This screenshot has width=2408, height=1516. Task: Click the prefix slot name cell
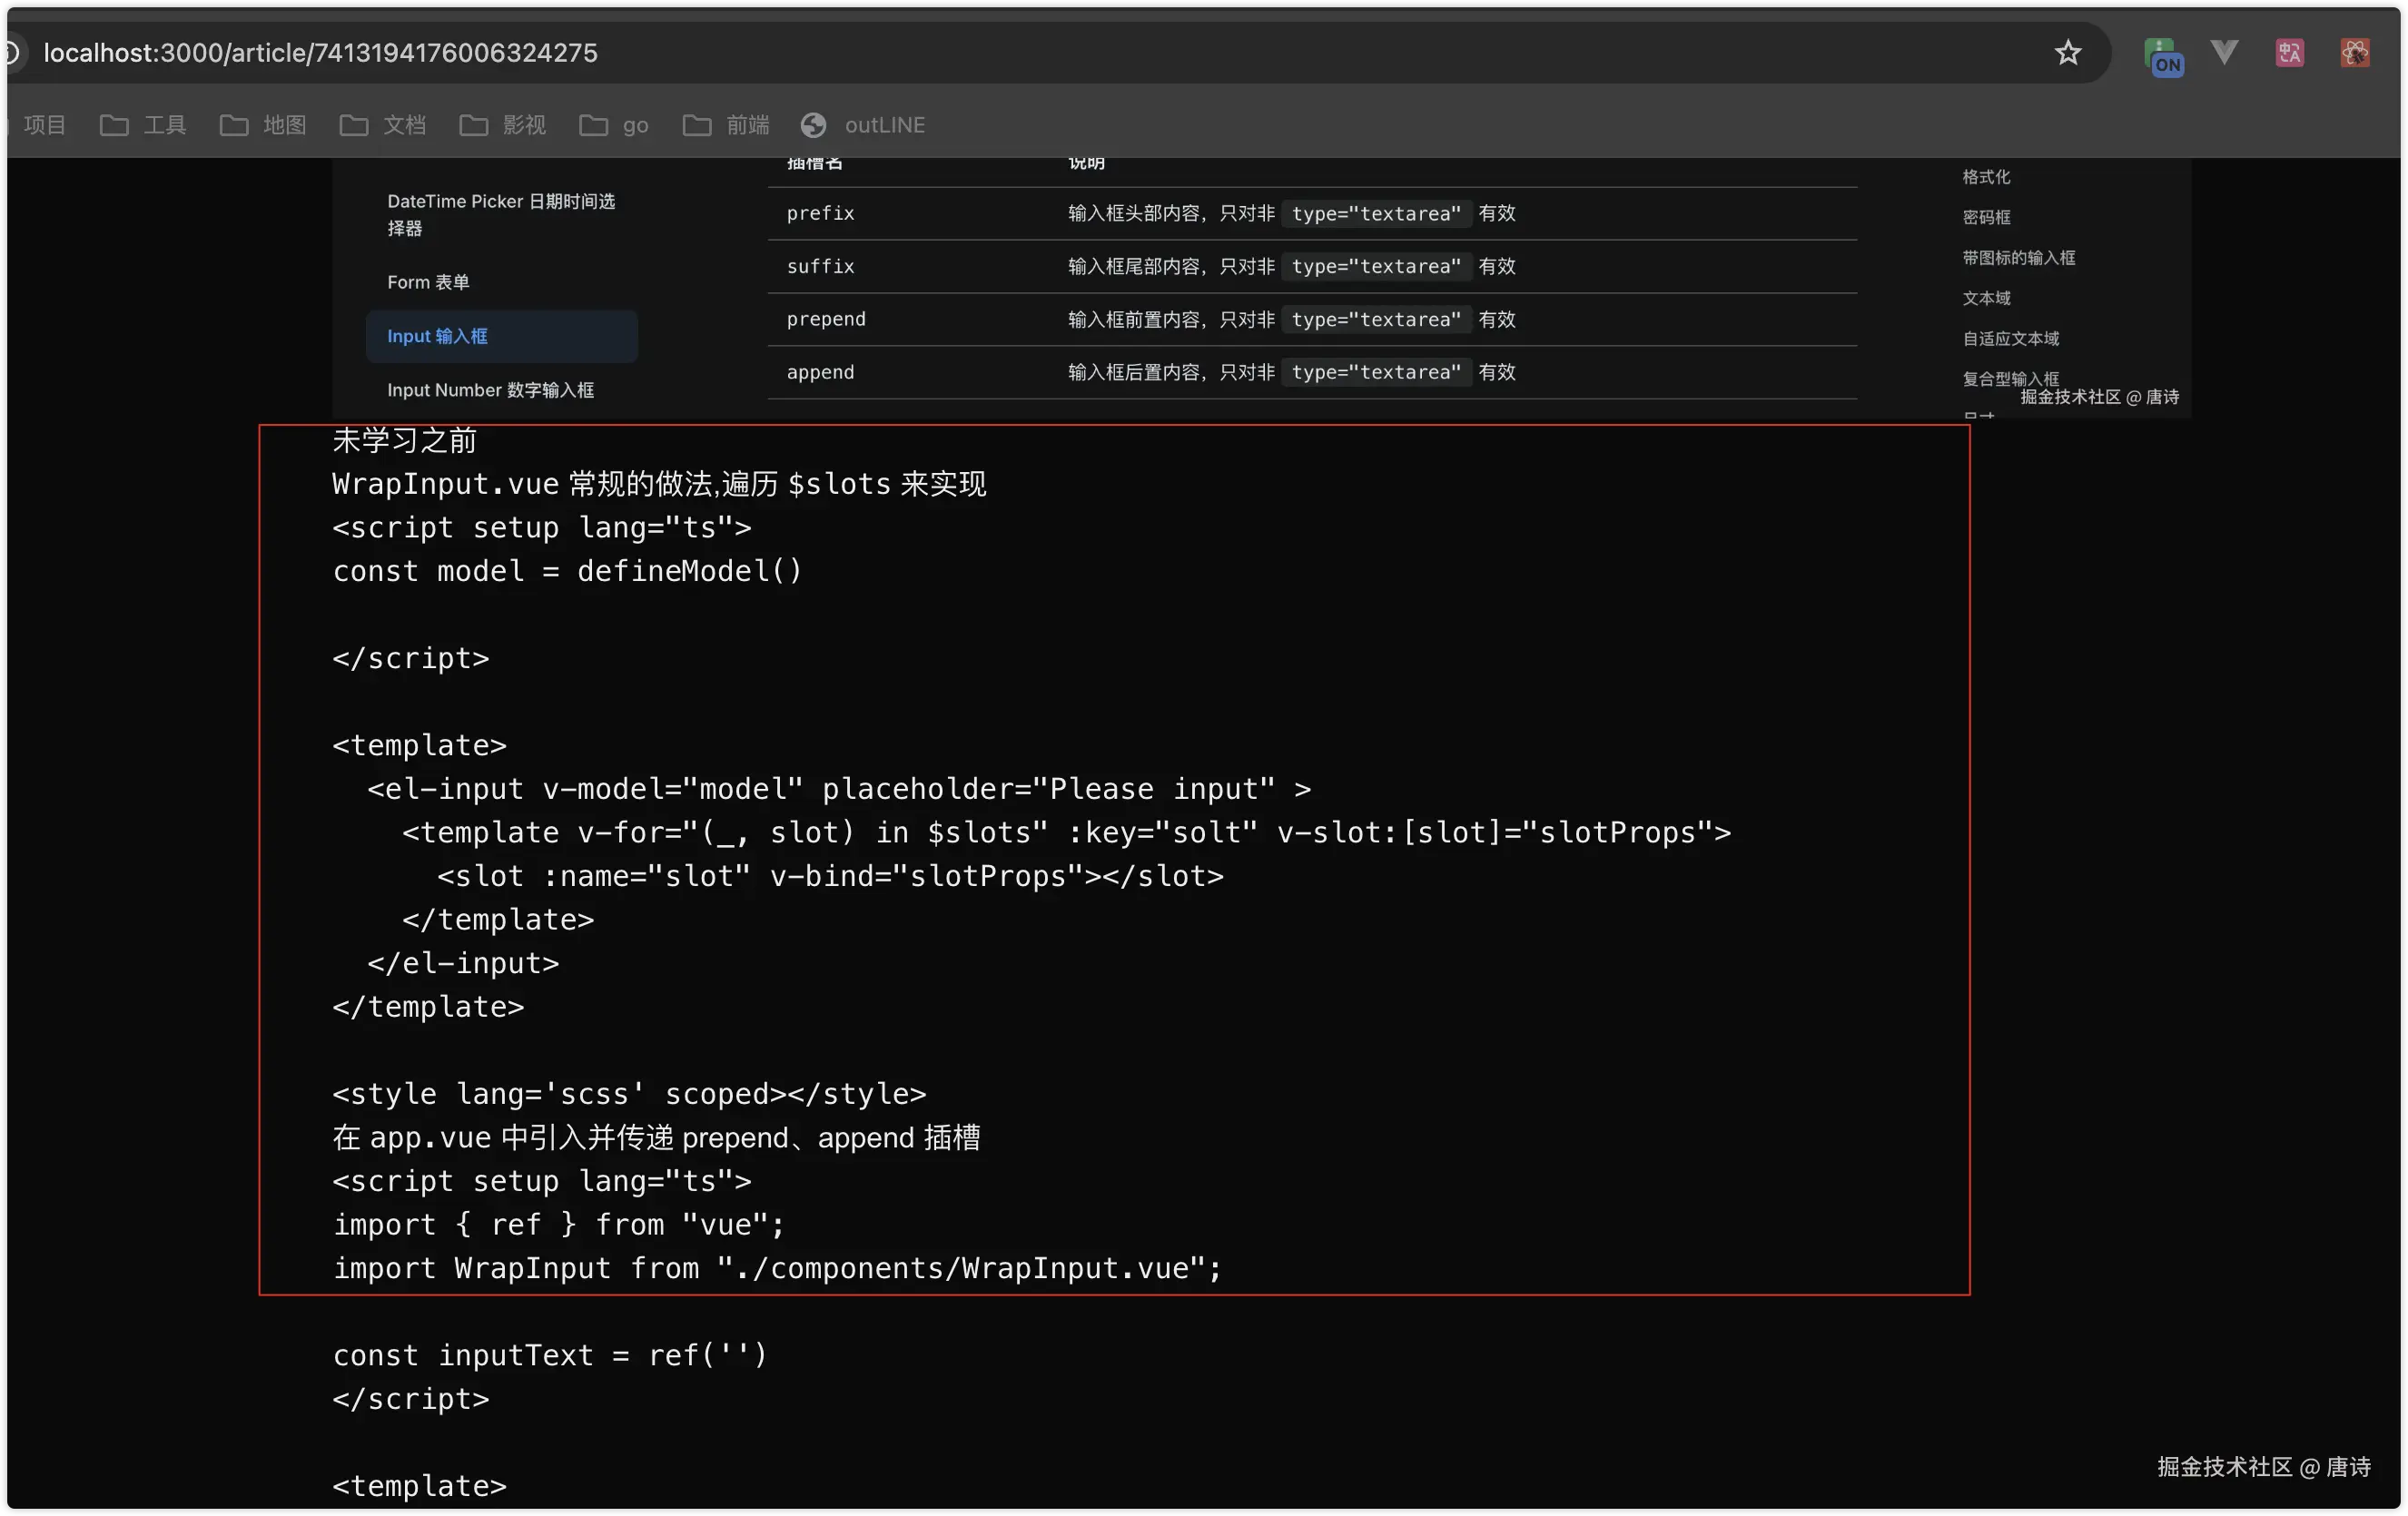point(820,213)
